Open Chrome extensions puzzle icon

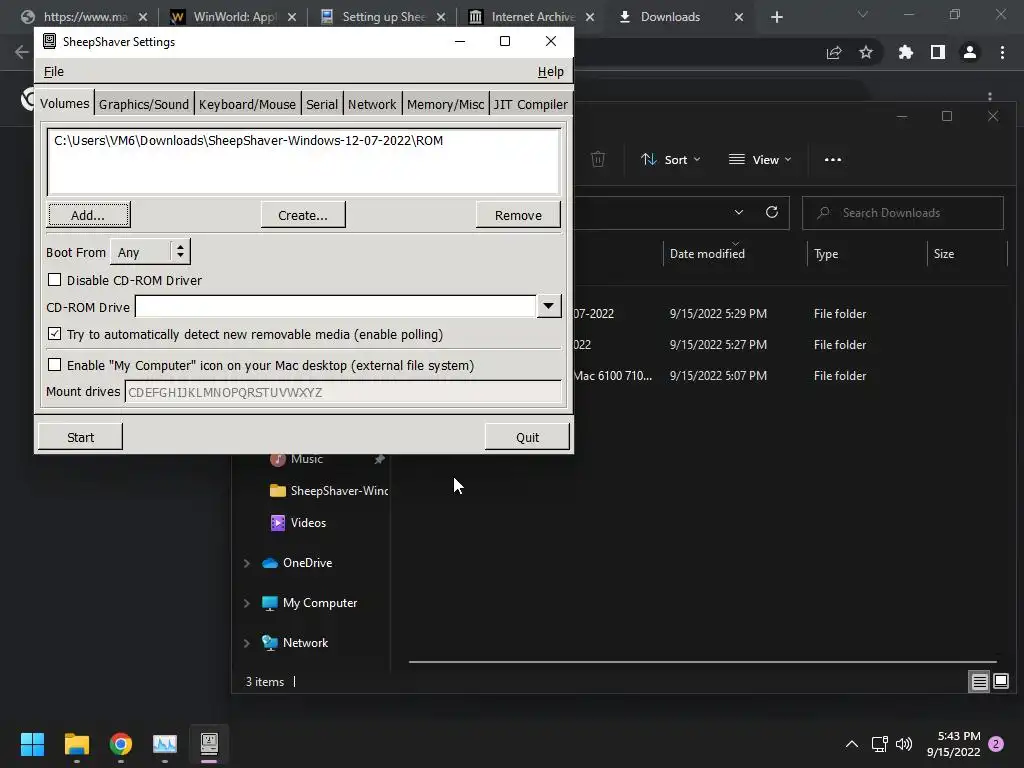pos(905,52)
